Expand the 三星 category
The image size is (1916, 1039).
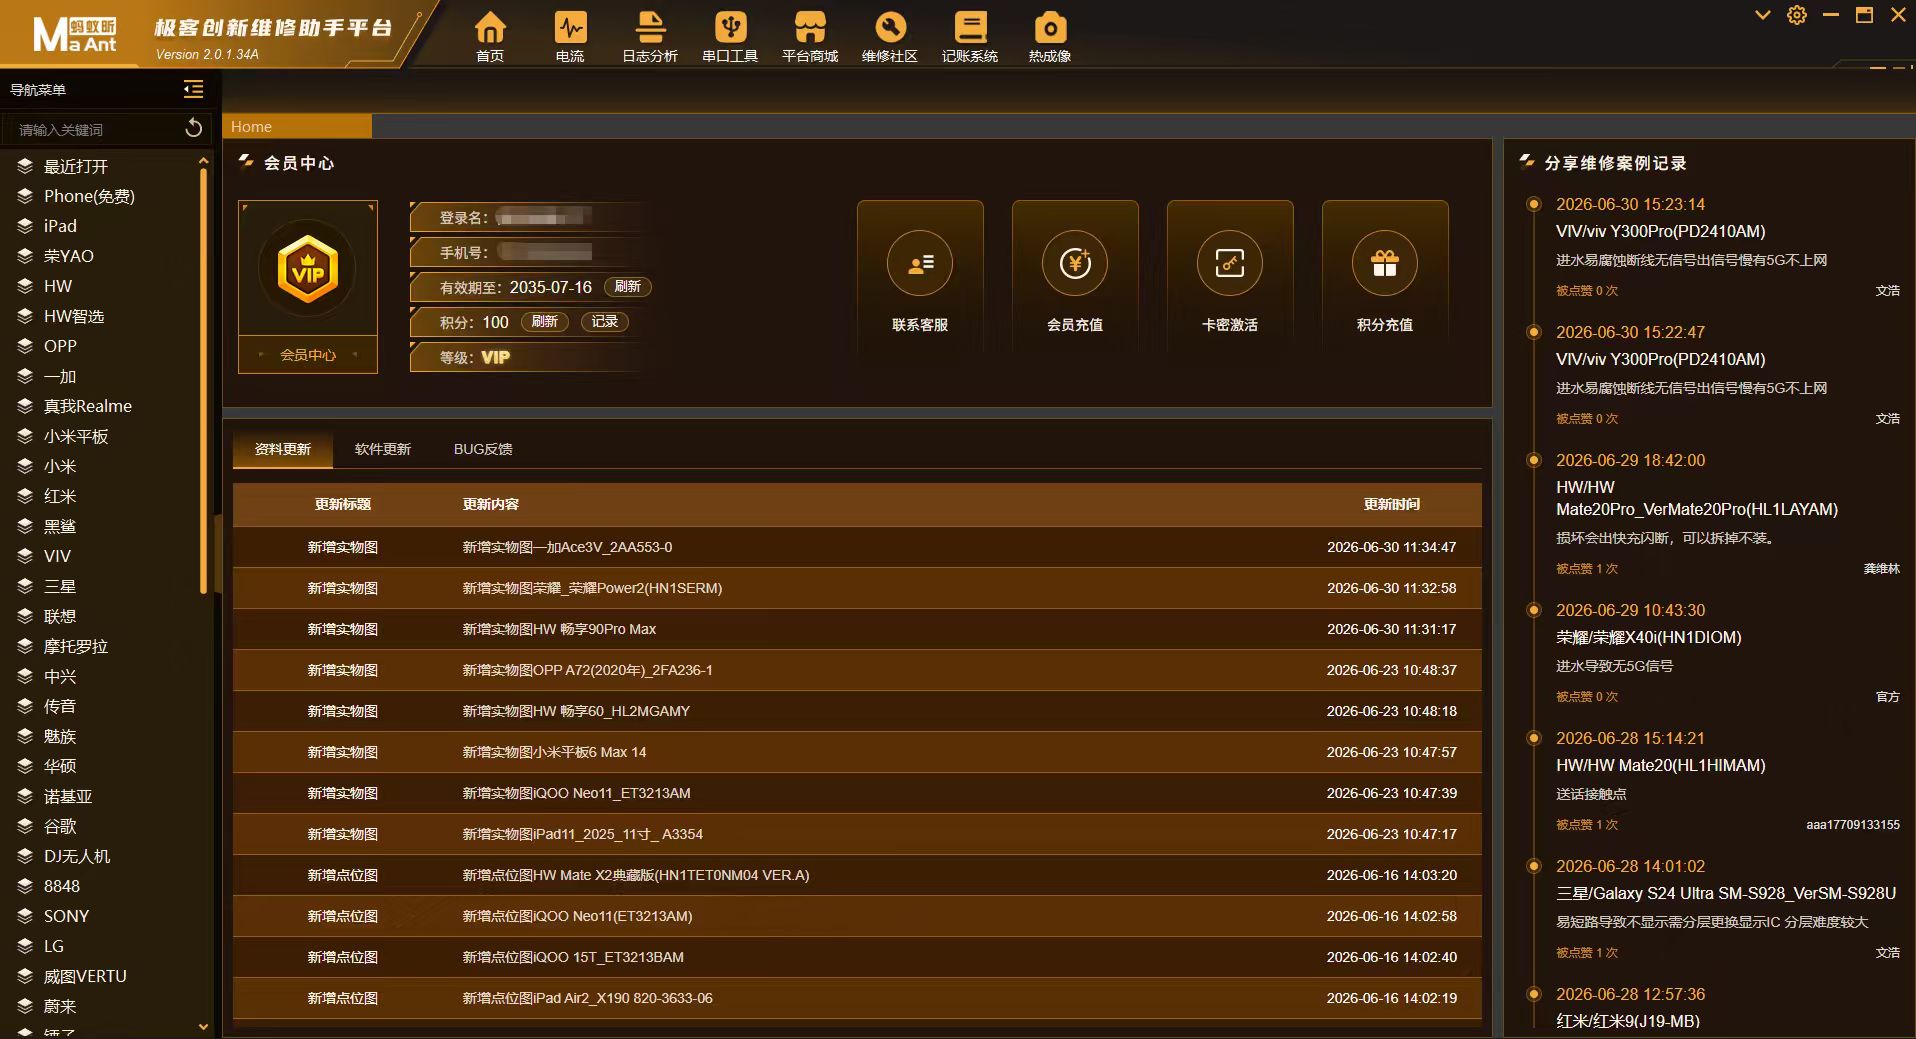point(60,586)
